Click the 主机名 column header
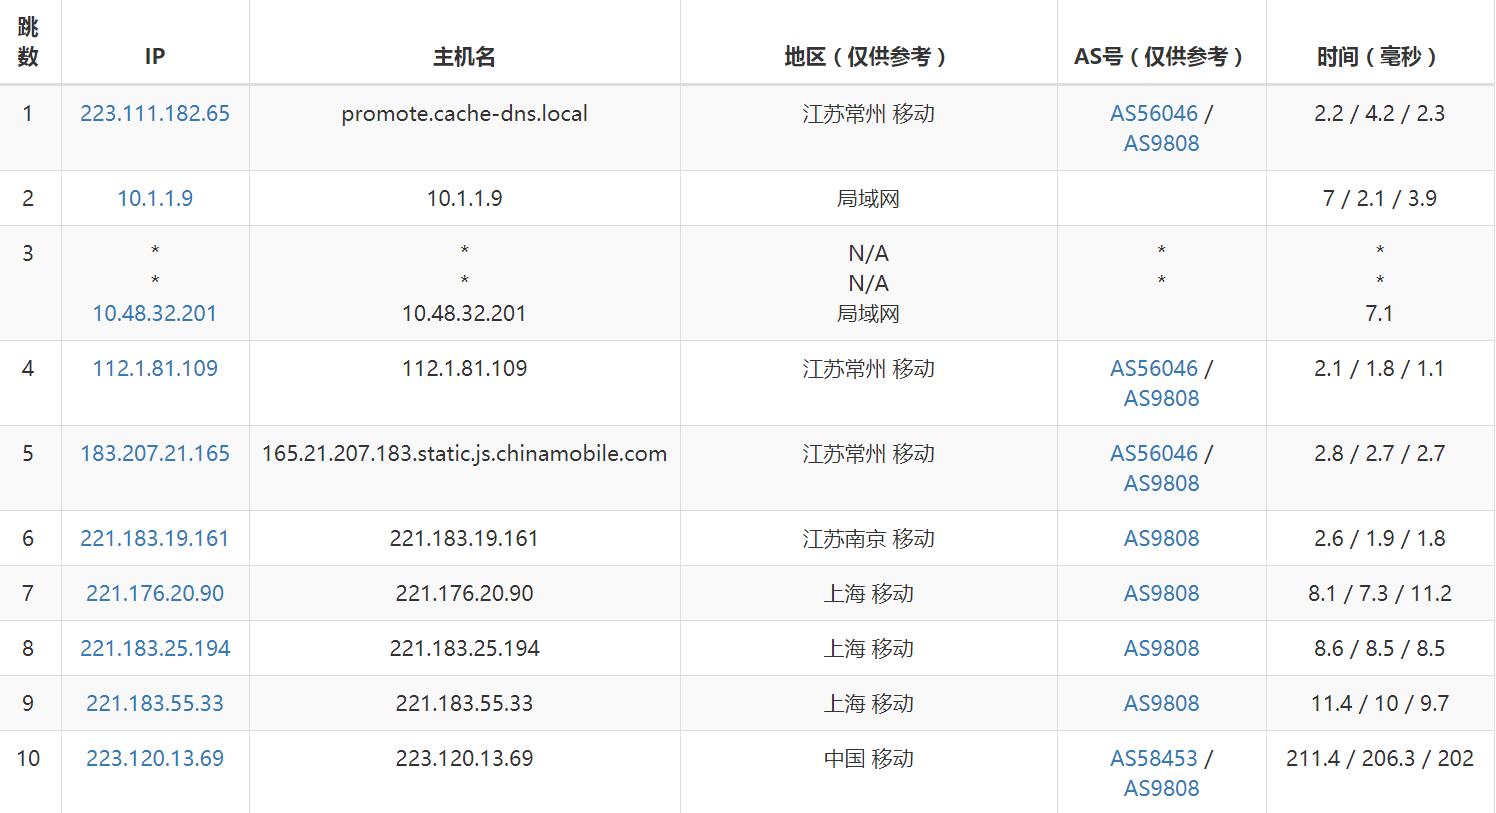The width and height of the screenshot is (1496, 813). [x=464, y=56]
